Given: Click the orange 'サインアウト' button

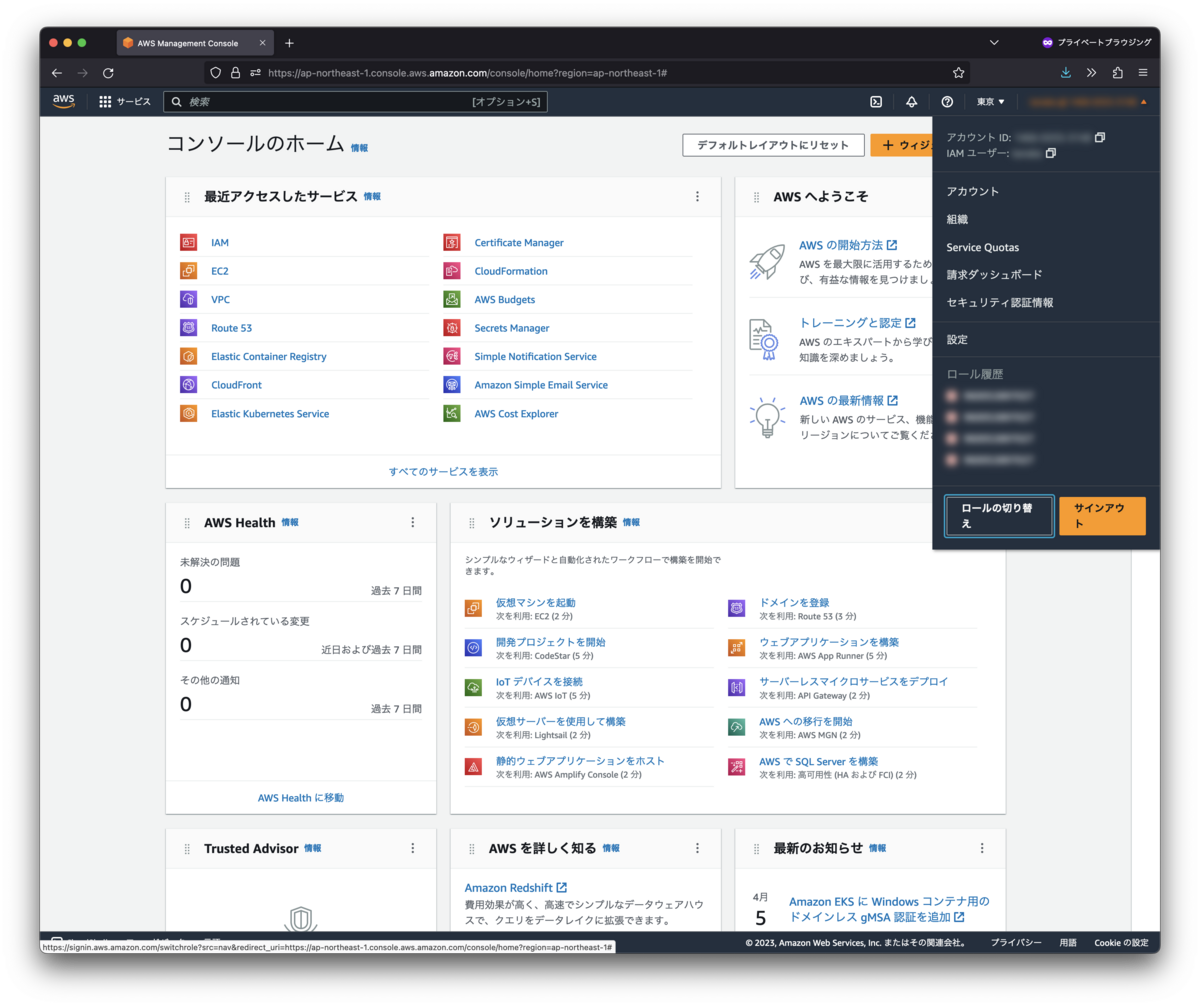Looking at the screenshot, I should [1102, 516].
